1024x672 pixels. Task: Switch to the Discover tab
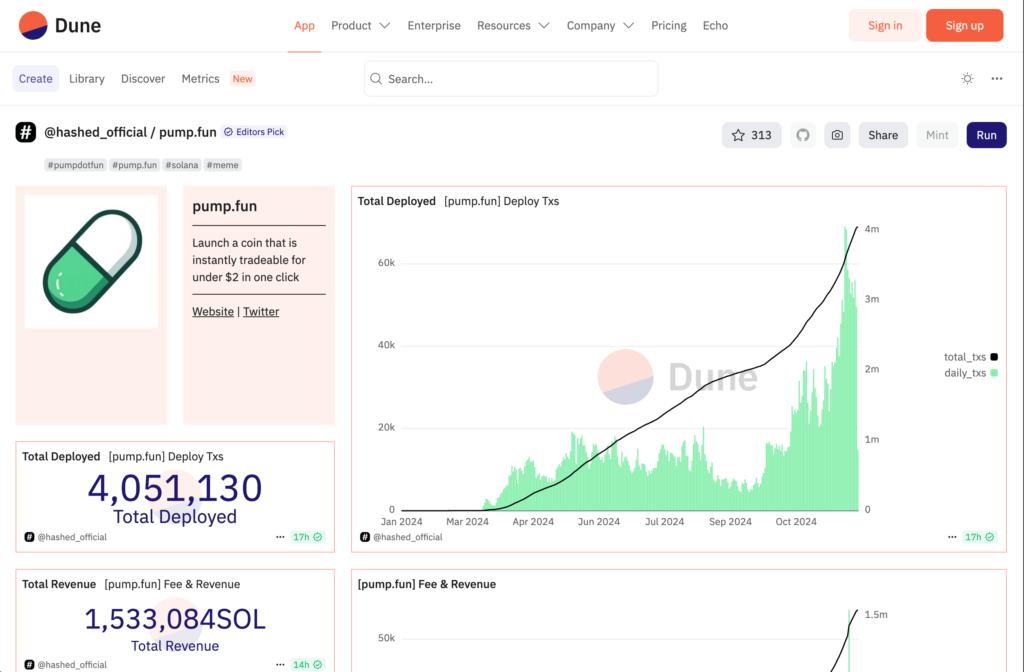(x=143, y=78)
